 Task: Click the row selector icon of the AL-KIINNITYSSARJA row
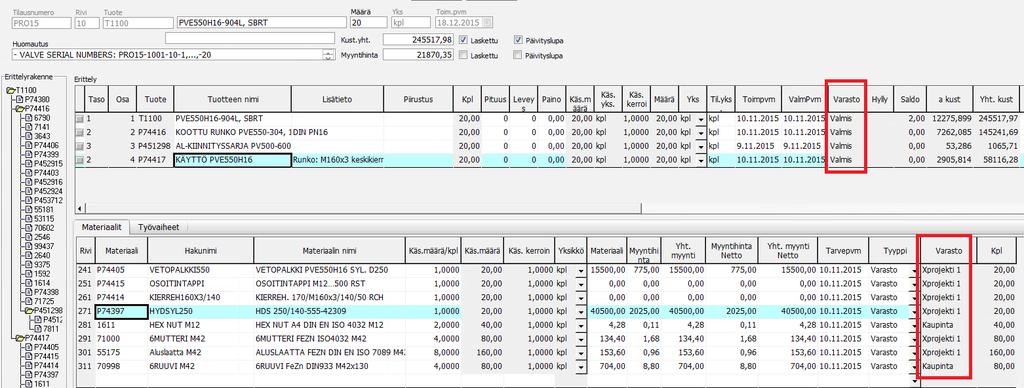[80, 146]
